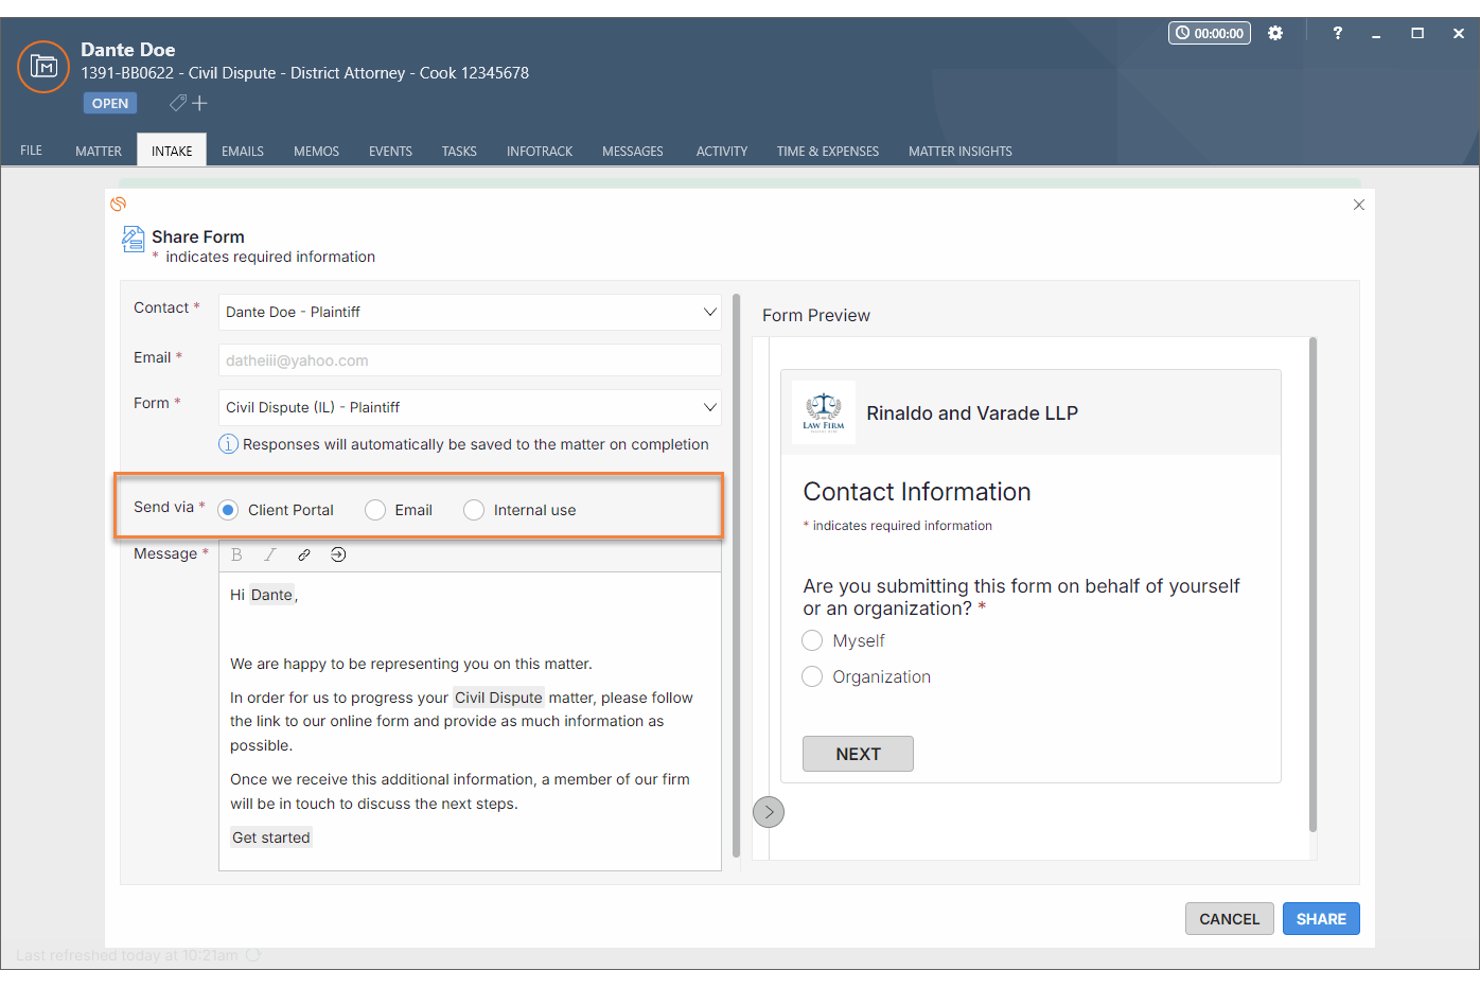
Task: Open the File menu
Action: pos(31,151)
